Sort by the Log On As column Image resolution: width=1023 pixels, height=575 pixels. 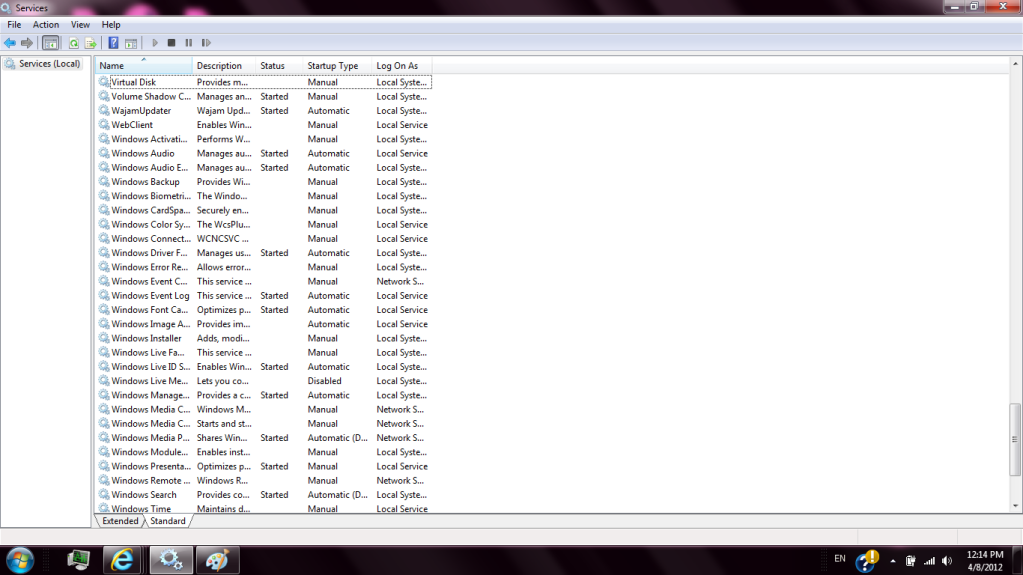click(x=401, y=65)
